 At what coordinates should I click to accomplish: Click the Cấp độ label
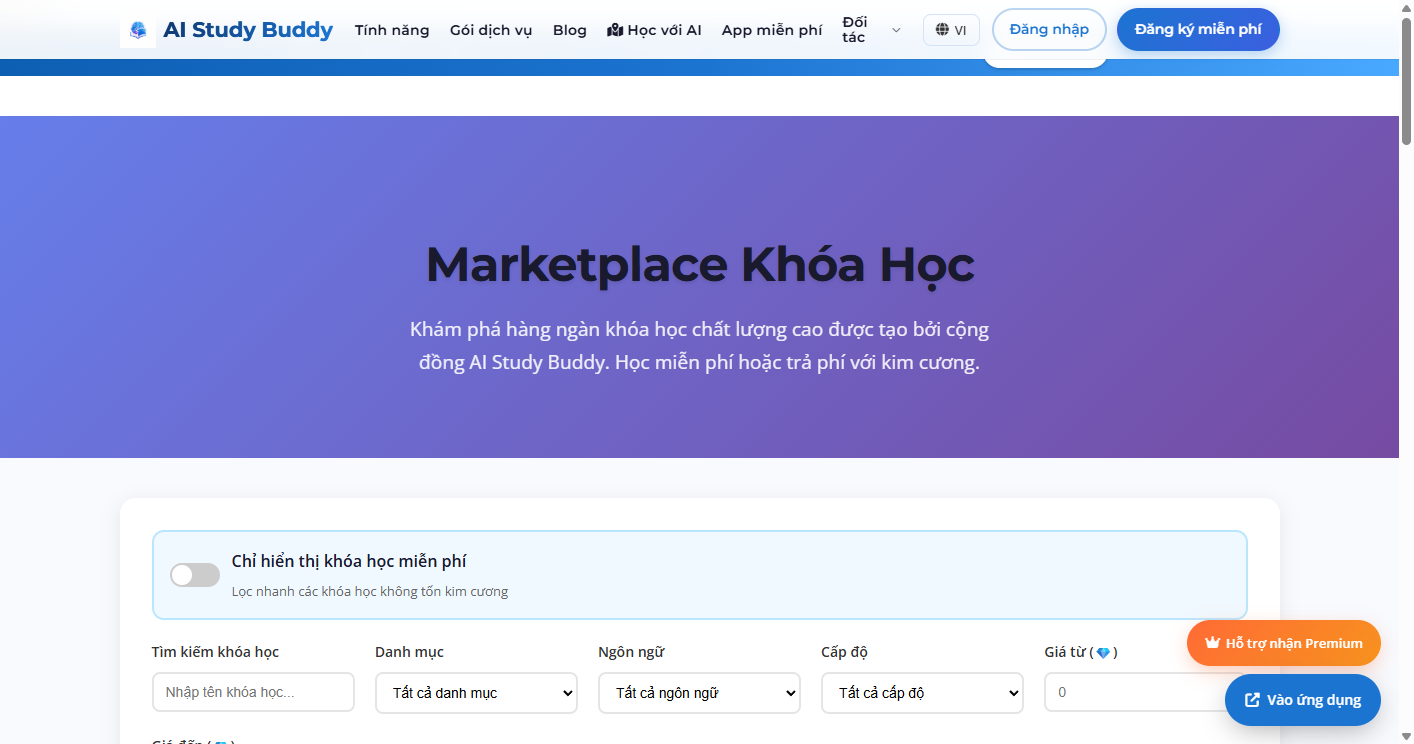click(x=844, y=652)
